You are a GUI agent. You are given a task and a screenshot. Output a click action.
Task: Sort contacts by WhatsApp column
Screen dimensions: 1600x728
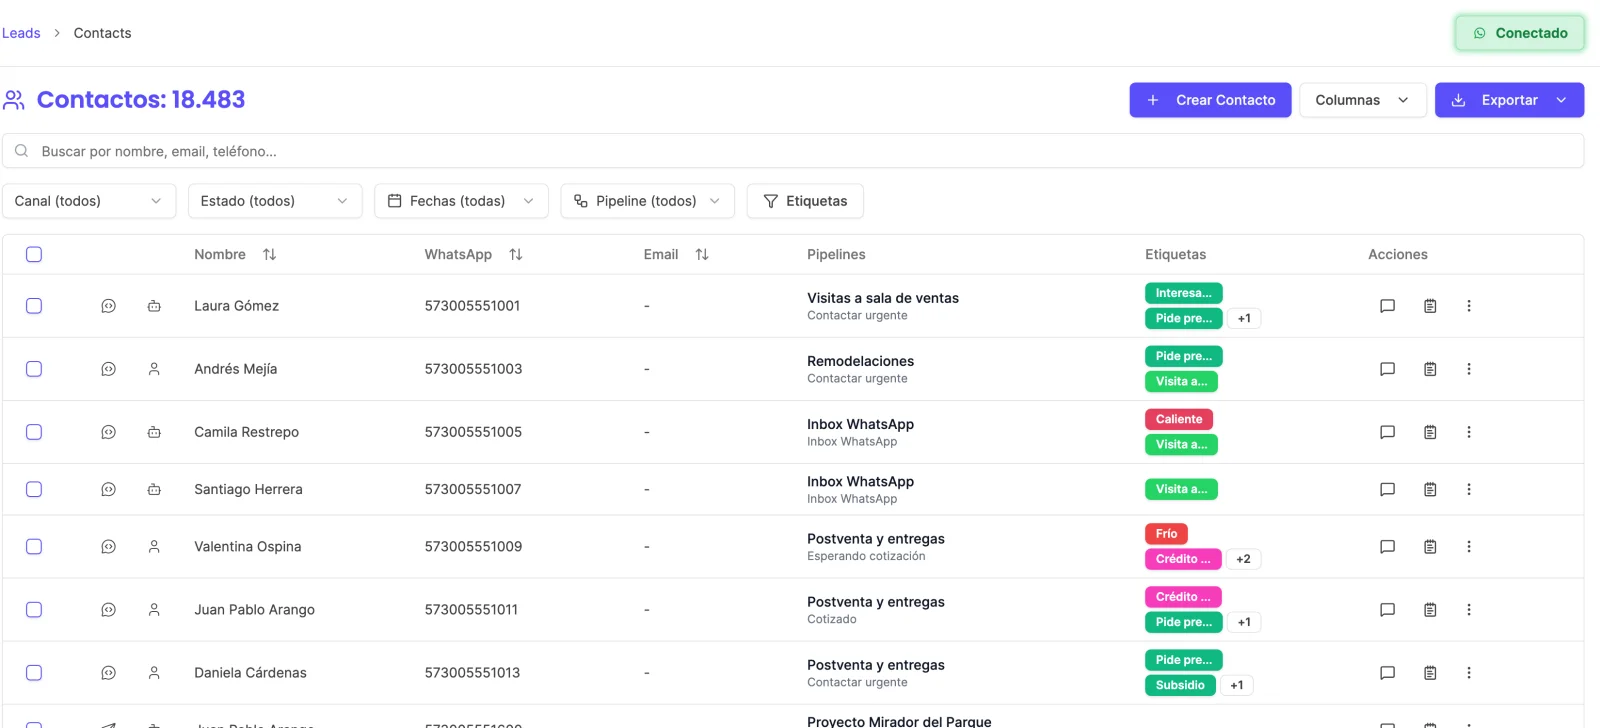click(x=515, y=255)
